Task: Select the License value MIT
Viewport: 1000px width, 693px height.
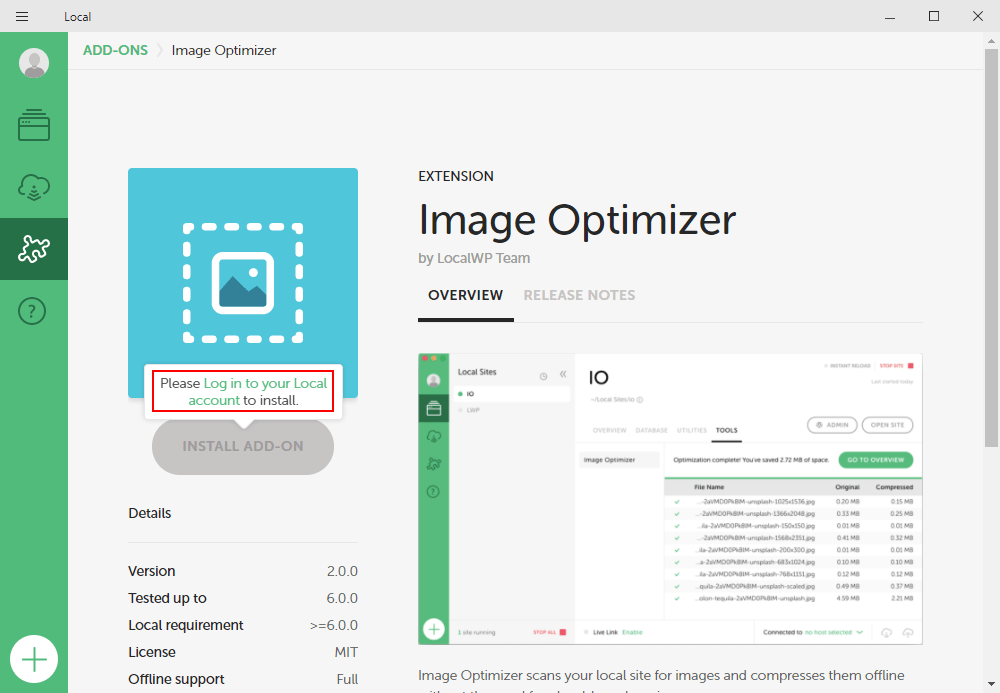Action: pos(346,652)
